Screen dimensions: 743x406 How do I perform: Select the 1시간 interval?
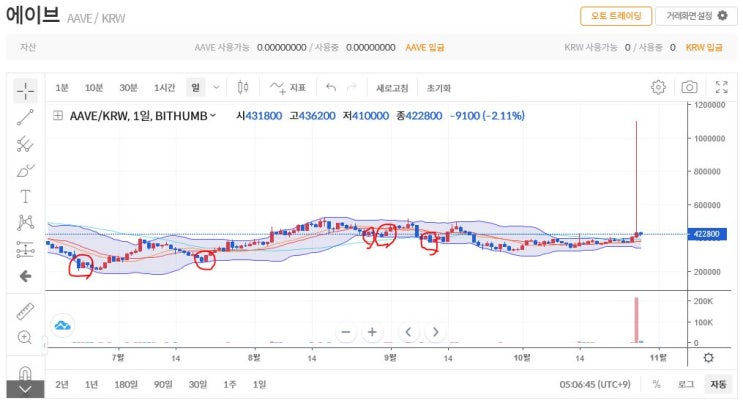pyautogui.click(x=164, y=88)
